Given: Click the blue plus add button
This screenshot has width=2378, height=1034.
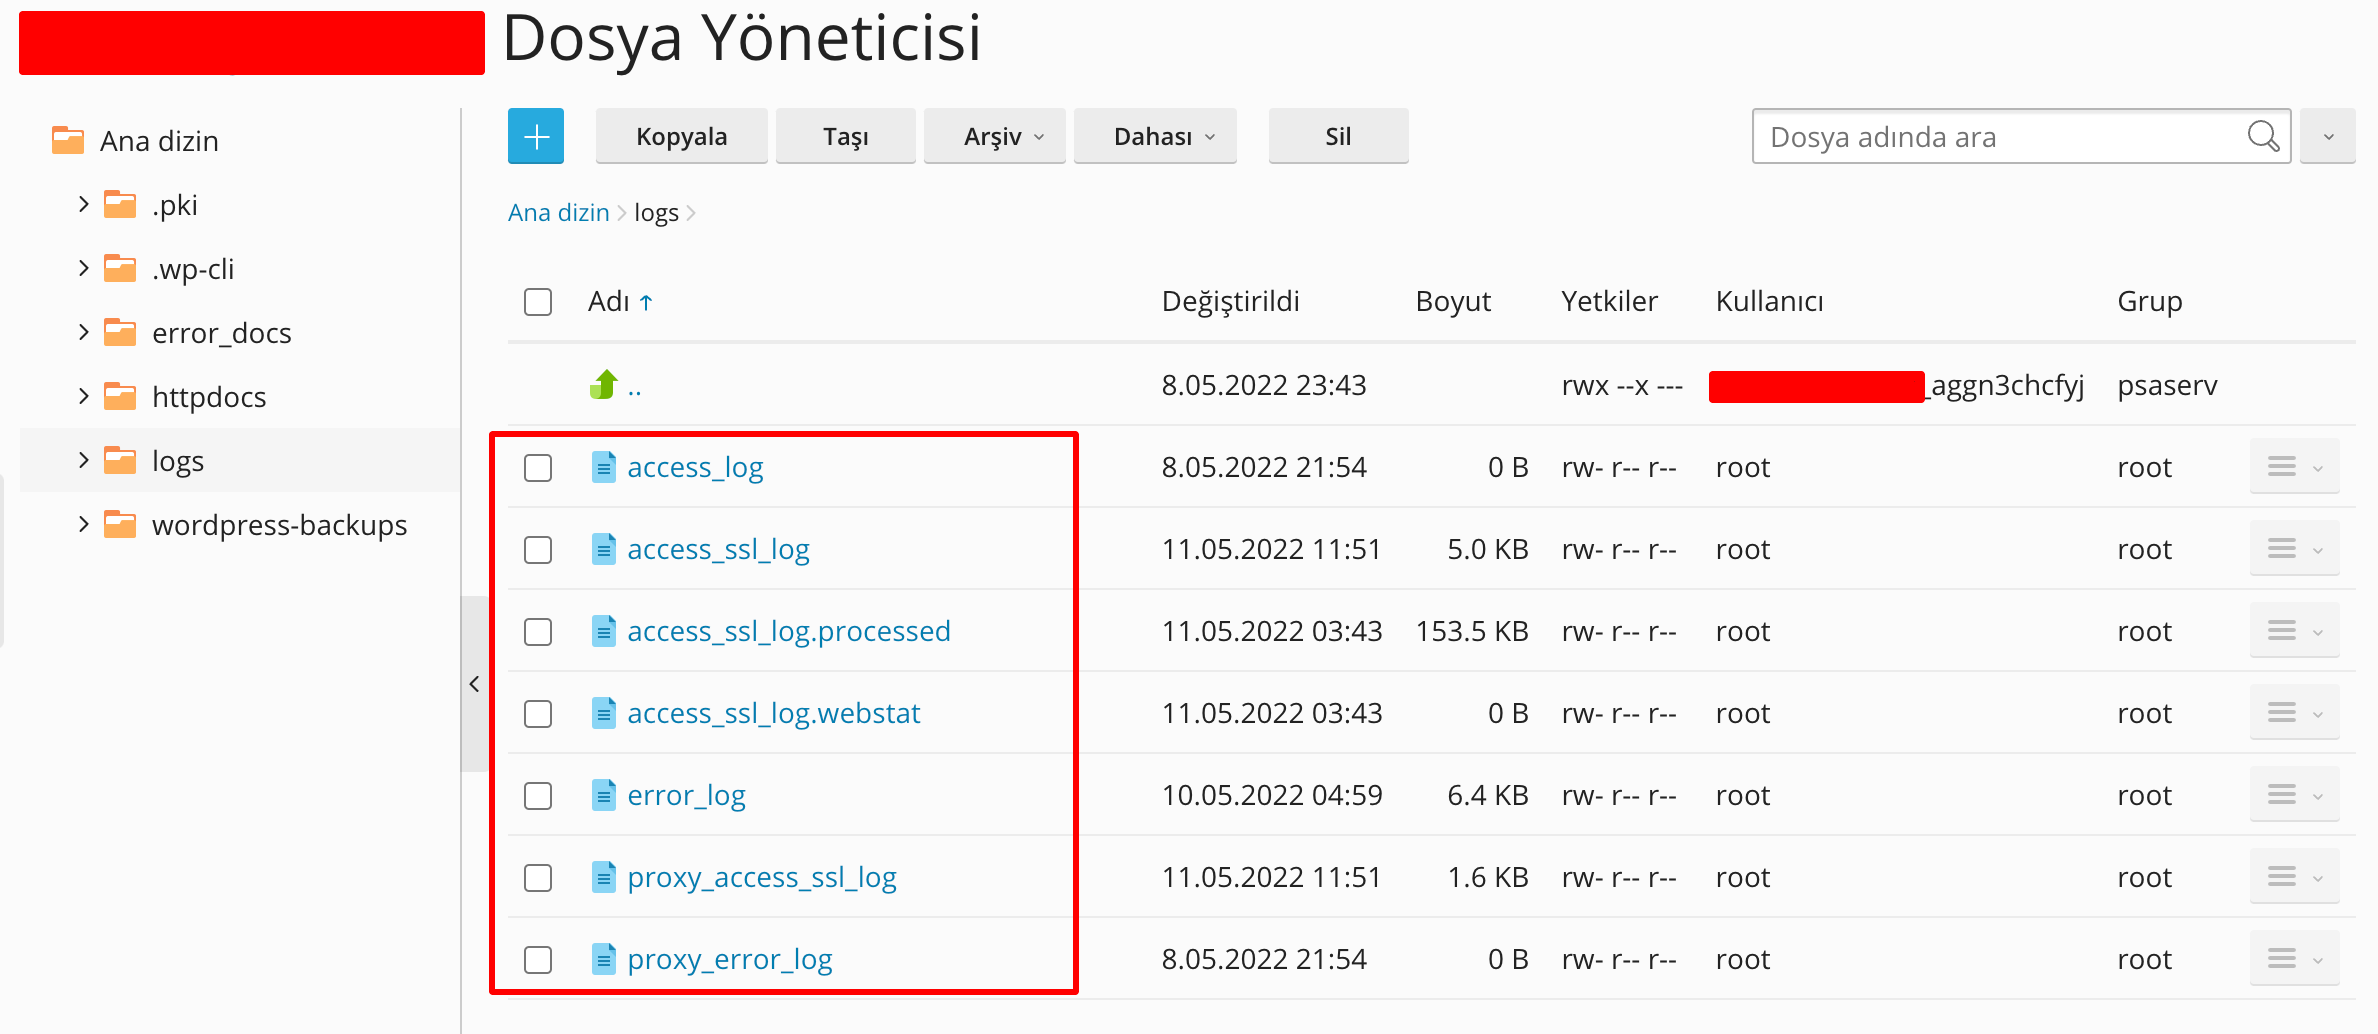Looking at the screenshot, I should tap(536, 136).
